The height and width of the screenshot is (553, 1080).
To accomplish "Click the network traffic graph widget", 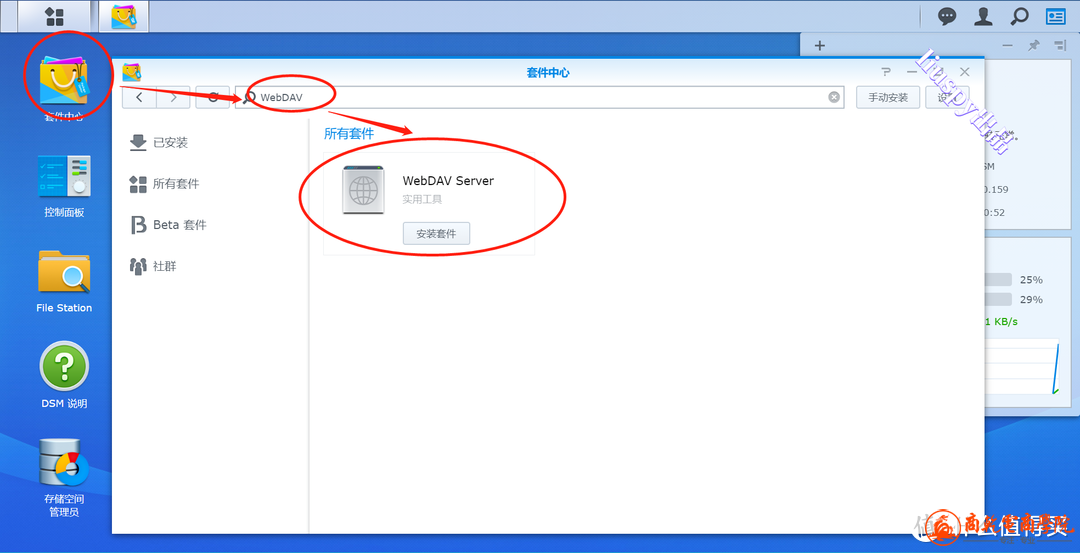I will [1022, 367].
